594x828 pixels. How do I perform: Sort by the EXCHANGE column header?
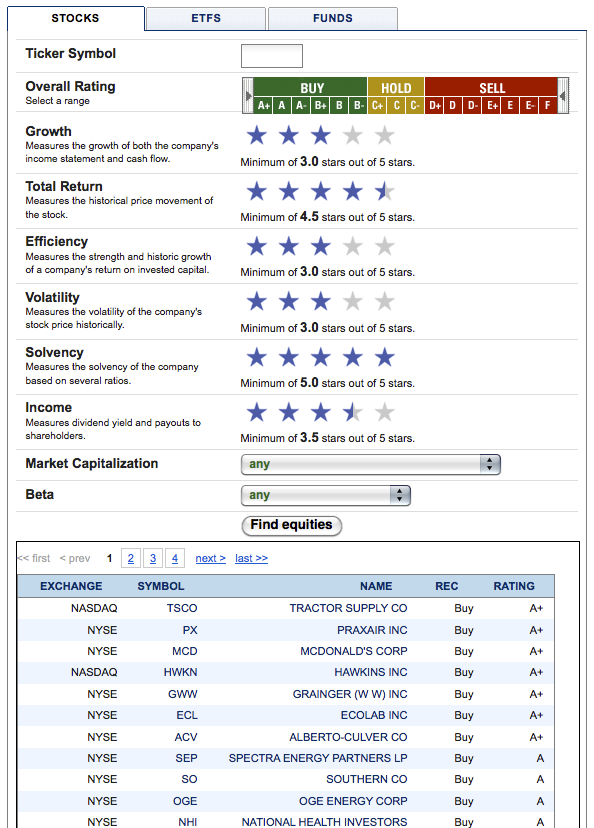[71, 586]
